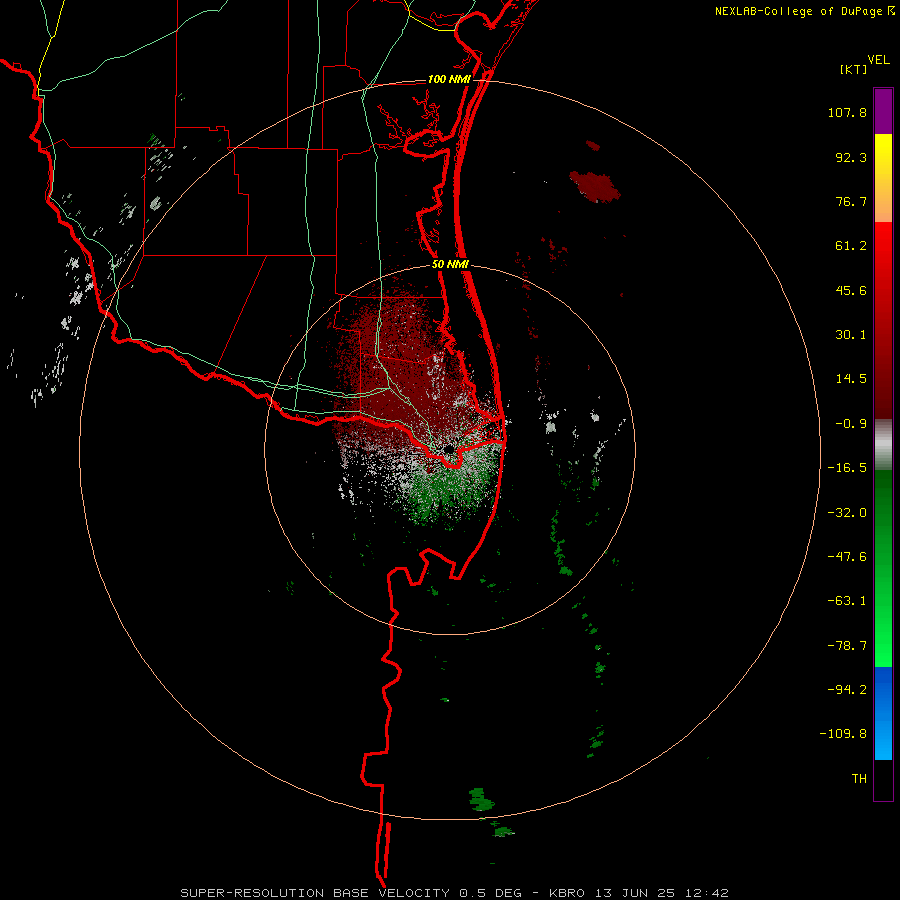Select the -109.8 legend value
This screenshot has width=900, height=900.
coord(843,734)
